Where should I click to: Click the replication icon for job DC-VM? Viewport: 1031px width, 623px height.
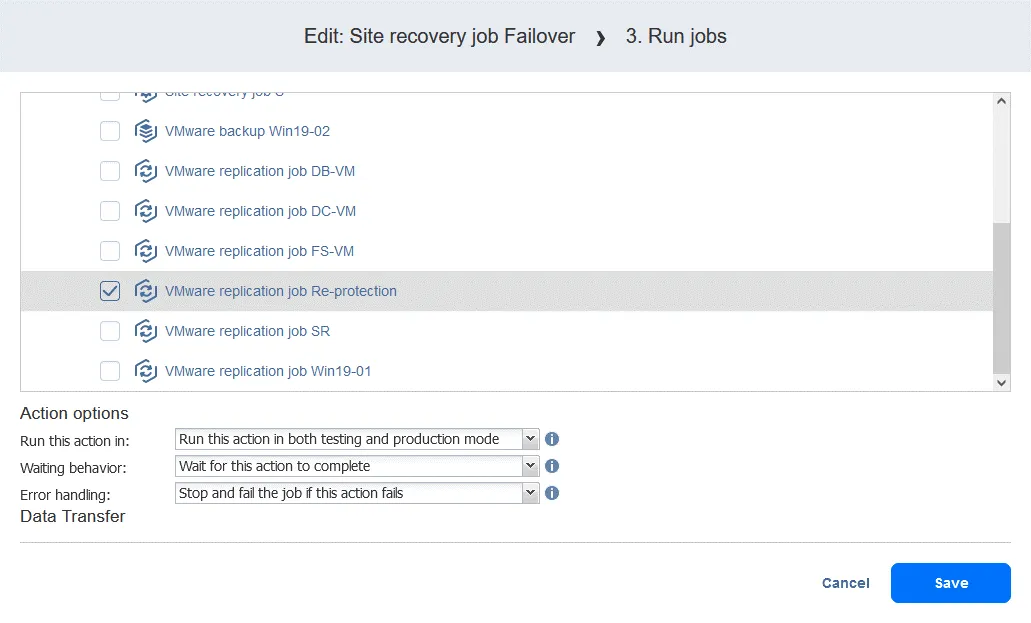coord(146,210)
